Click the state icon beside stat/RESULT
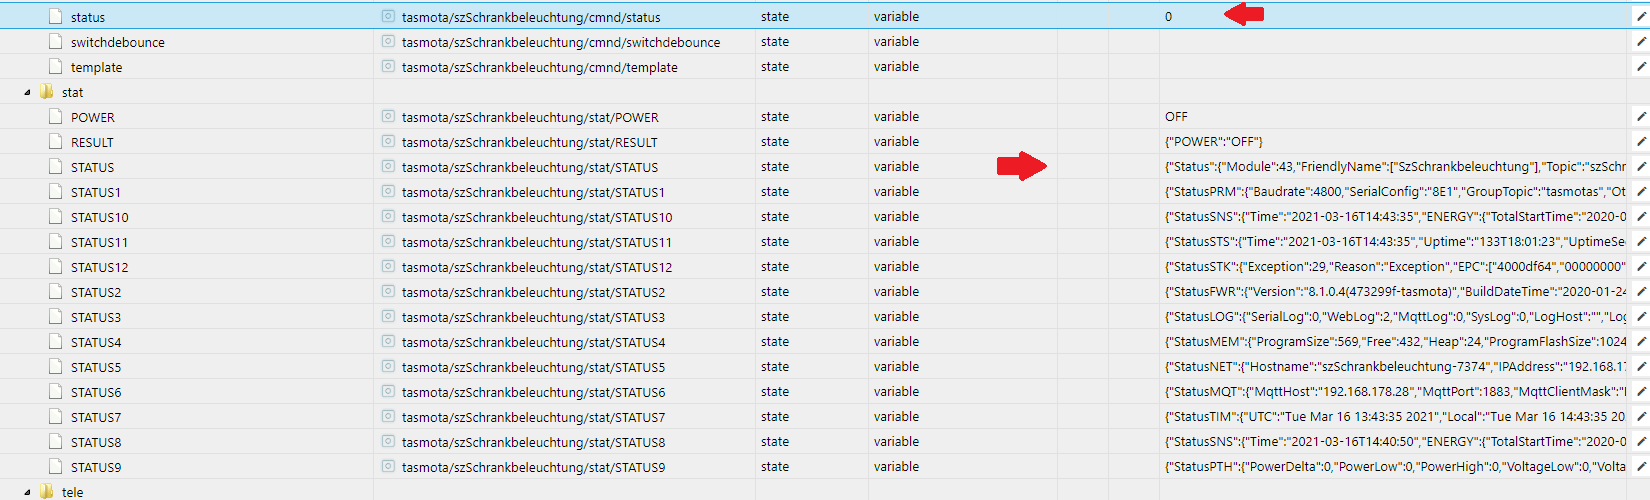Image resolution: width=1650 pixels, height=500 pixels. [388, 142]
